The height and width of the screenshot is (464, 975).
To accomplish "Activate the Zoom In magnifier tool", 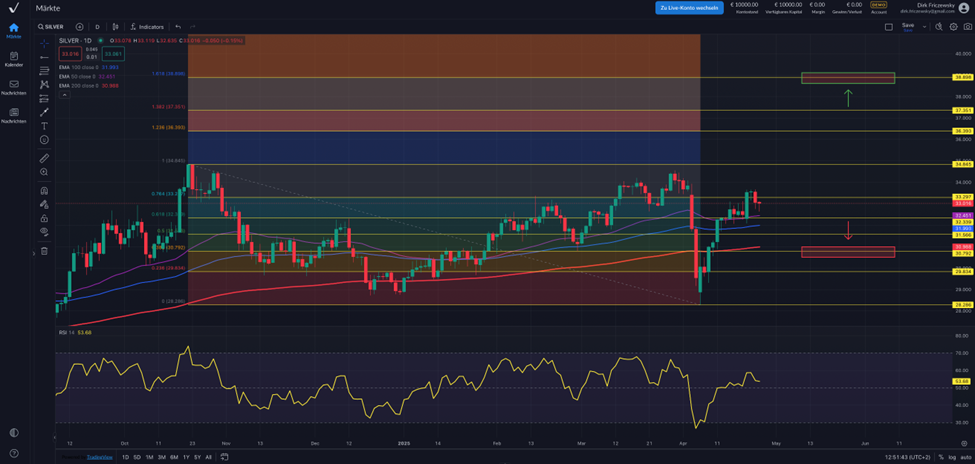I will pyautogui.click(x=44, y=172).
